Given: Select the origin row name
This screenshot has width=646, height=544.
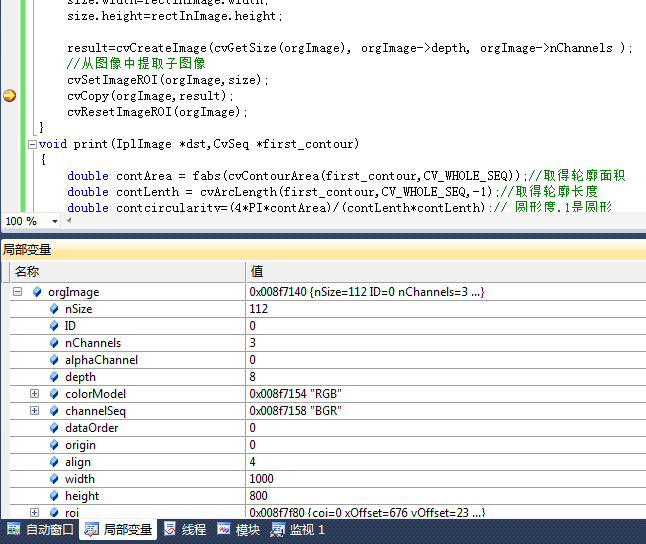Looking at the screenshot, I should pyautogui.click(x=80, y=445).
